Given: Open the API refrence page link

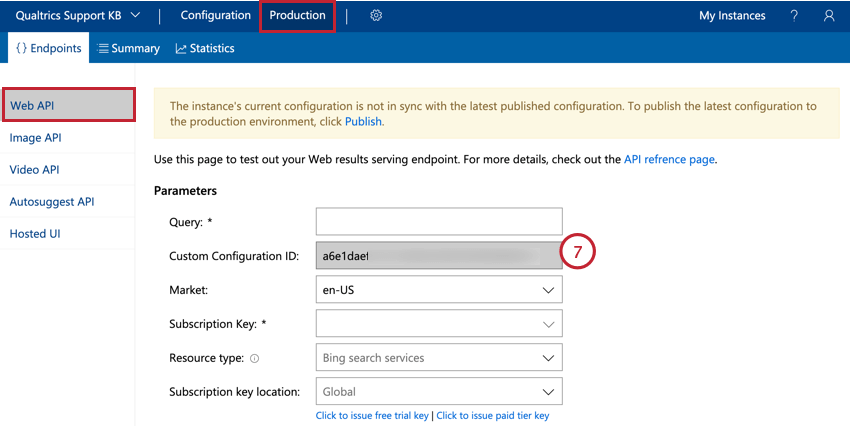Looking at the screenshot, I should [x=669, y=159].
